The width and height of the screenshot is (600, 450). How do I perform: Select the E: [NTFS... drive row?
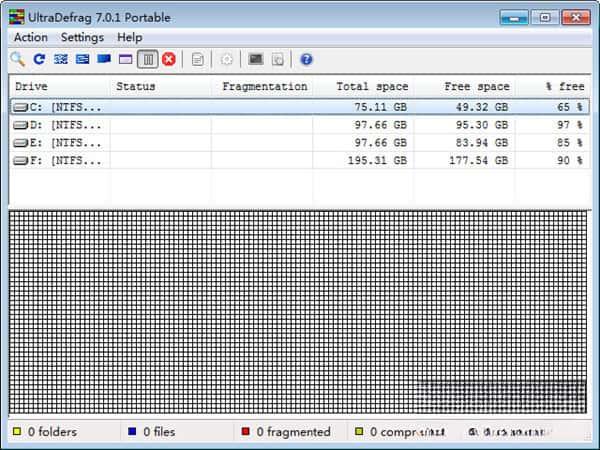tap(300, 143)
